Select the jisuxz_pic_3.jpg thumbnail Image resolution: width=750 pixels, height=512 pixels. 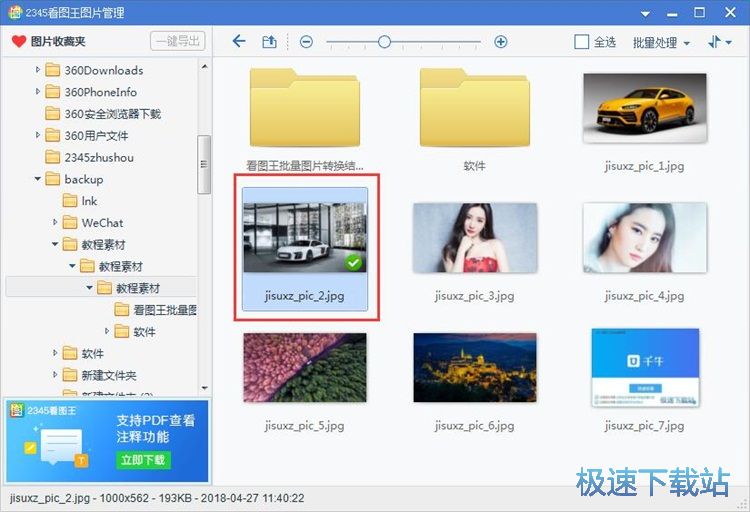(474, 237)
